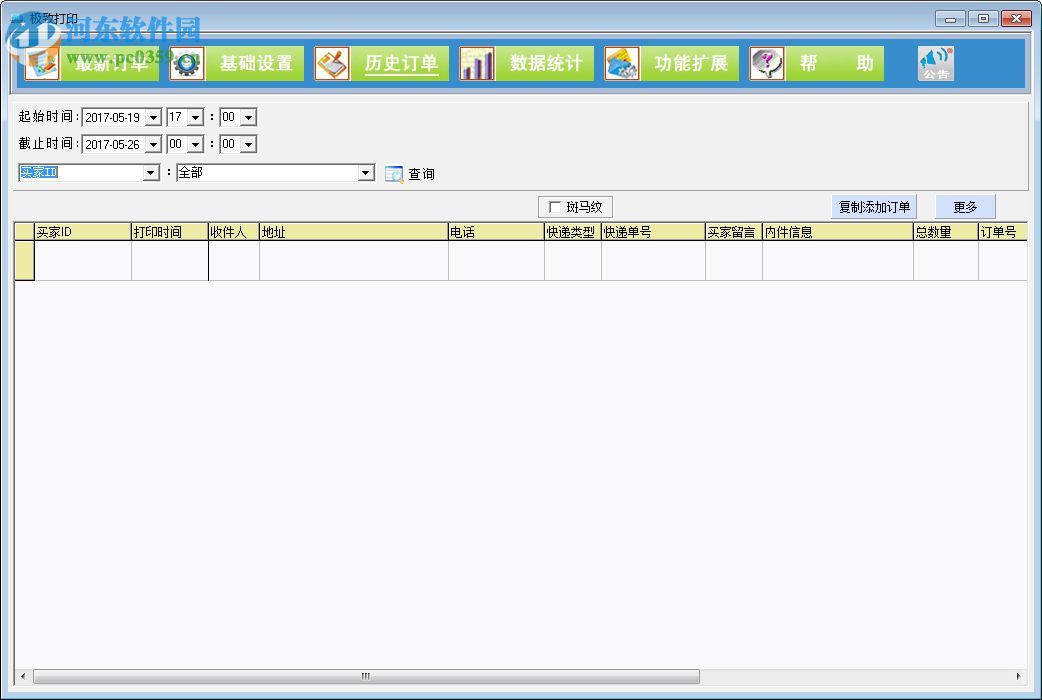Click the 内件信息 column header

tap(838, 232)
